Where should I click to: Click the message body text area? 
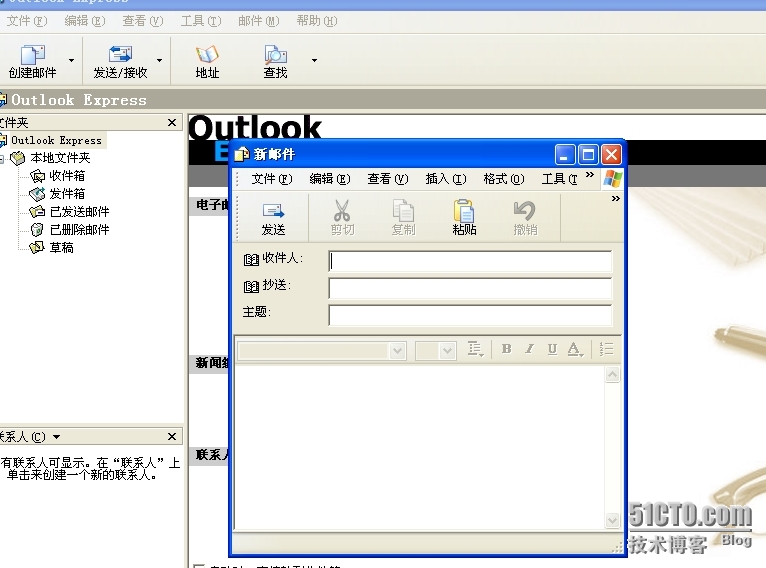420,447
